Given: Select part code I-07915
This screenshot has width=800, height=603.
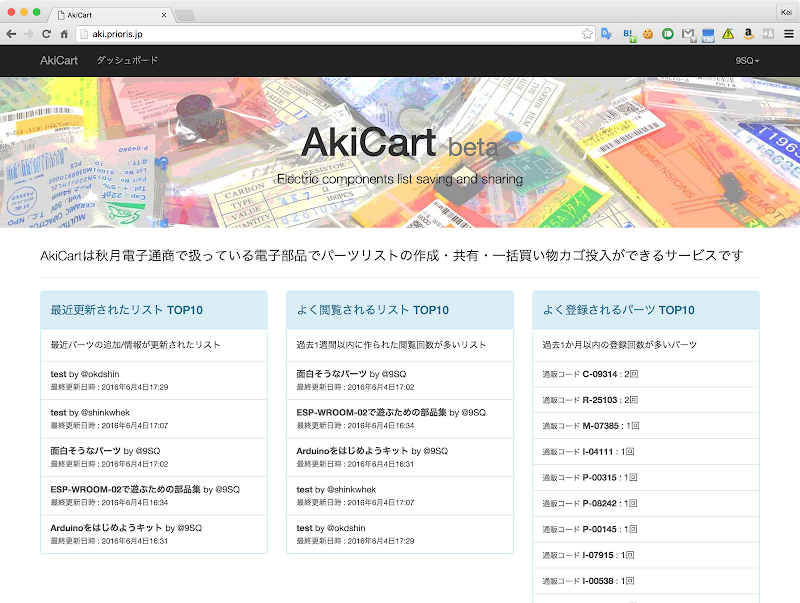Looking at the screenshot, I should point(646,555).
